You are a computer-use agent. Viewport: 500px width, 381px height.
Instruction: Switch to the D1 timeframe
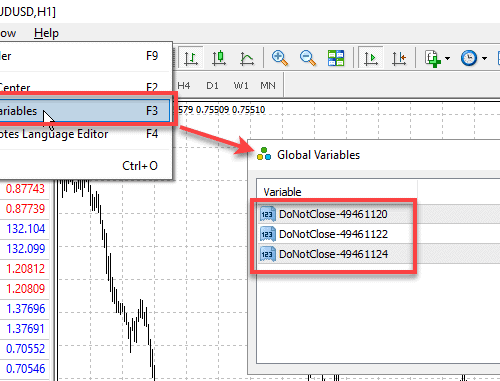click(x=212, y=86)
